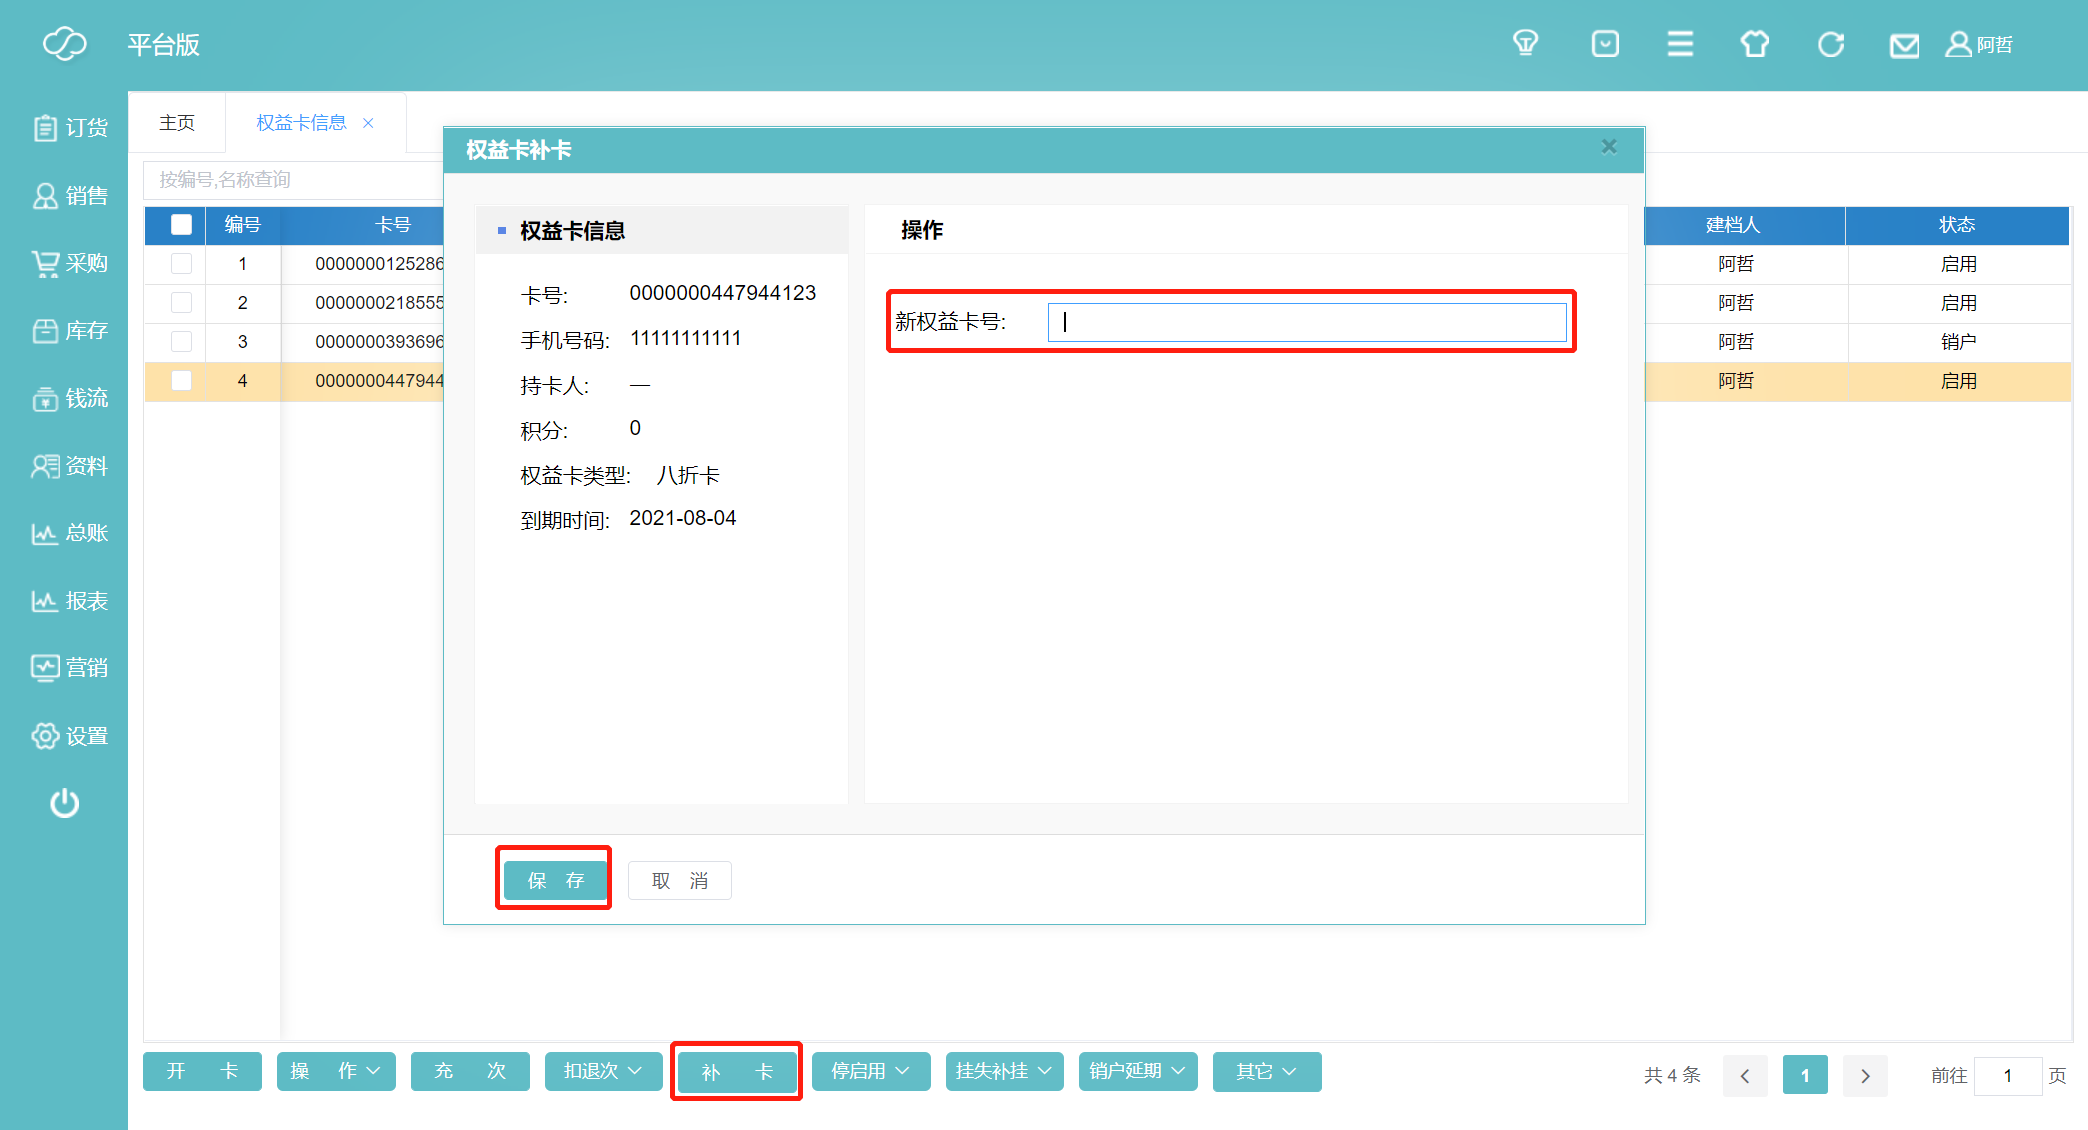Click the lightbulb tips icon in header
This screenshot has width=2088, height=1130.
click(x=1525, y=44)
